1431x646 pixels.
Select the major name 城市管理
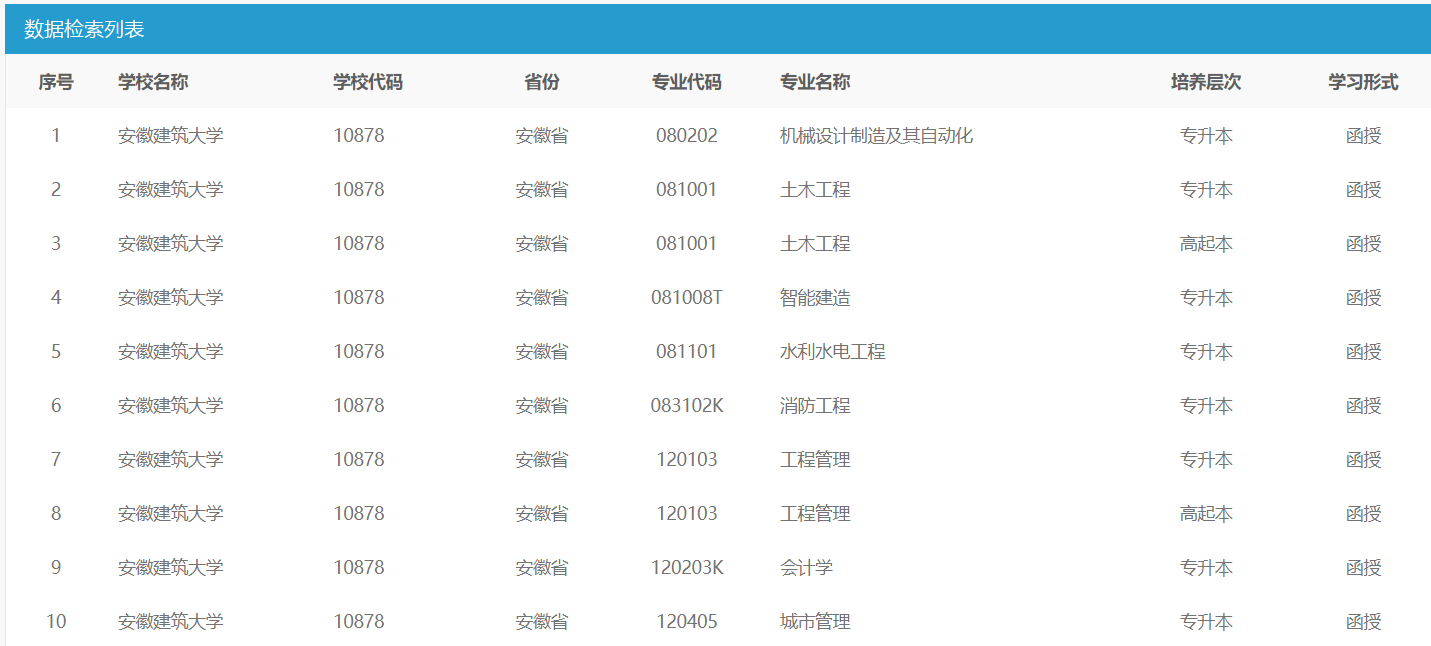click(x=815, y=621)
